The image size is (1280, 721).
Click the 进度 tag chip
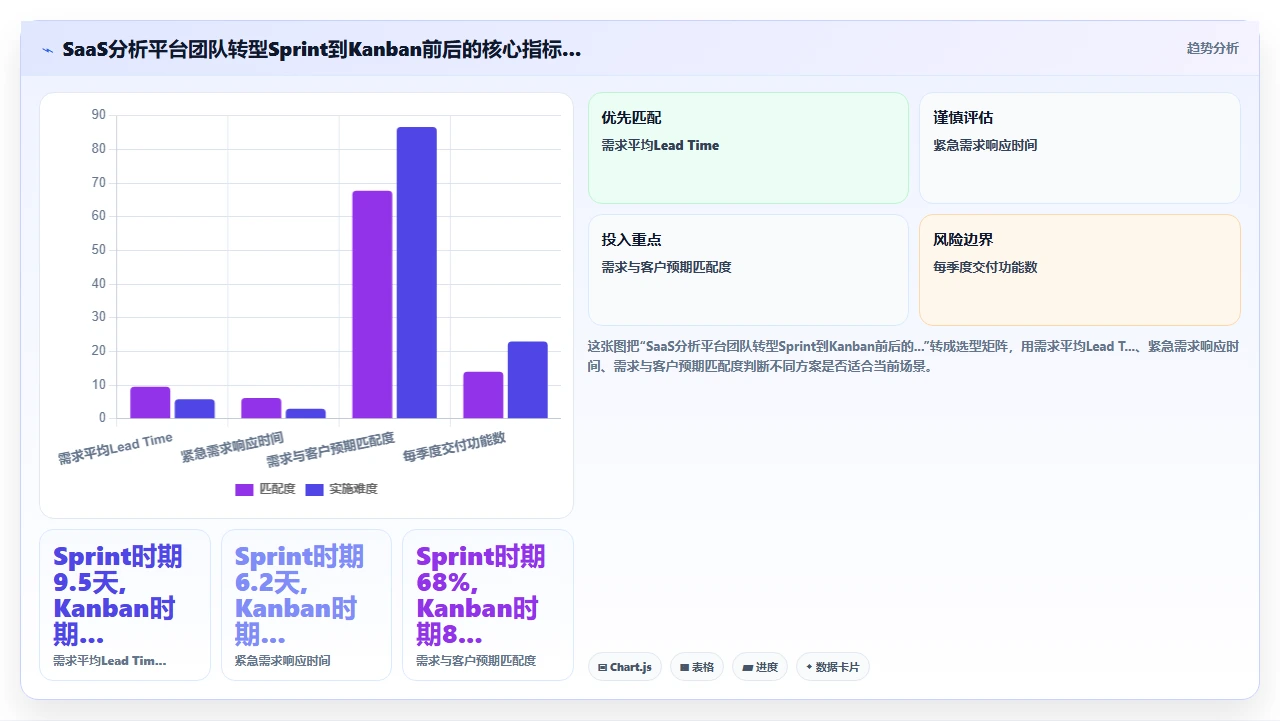760,667
